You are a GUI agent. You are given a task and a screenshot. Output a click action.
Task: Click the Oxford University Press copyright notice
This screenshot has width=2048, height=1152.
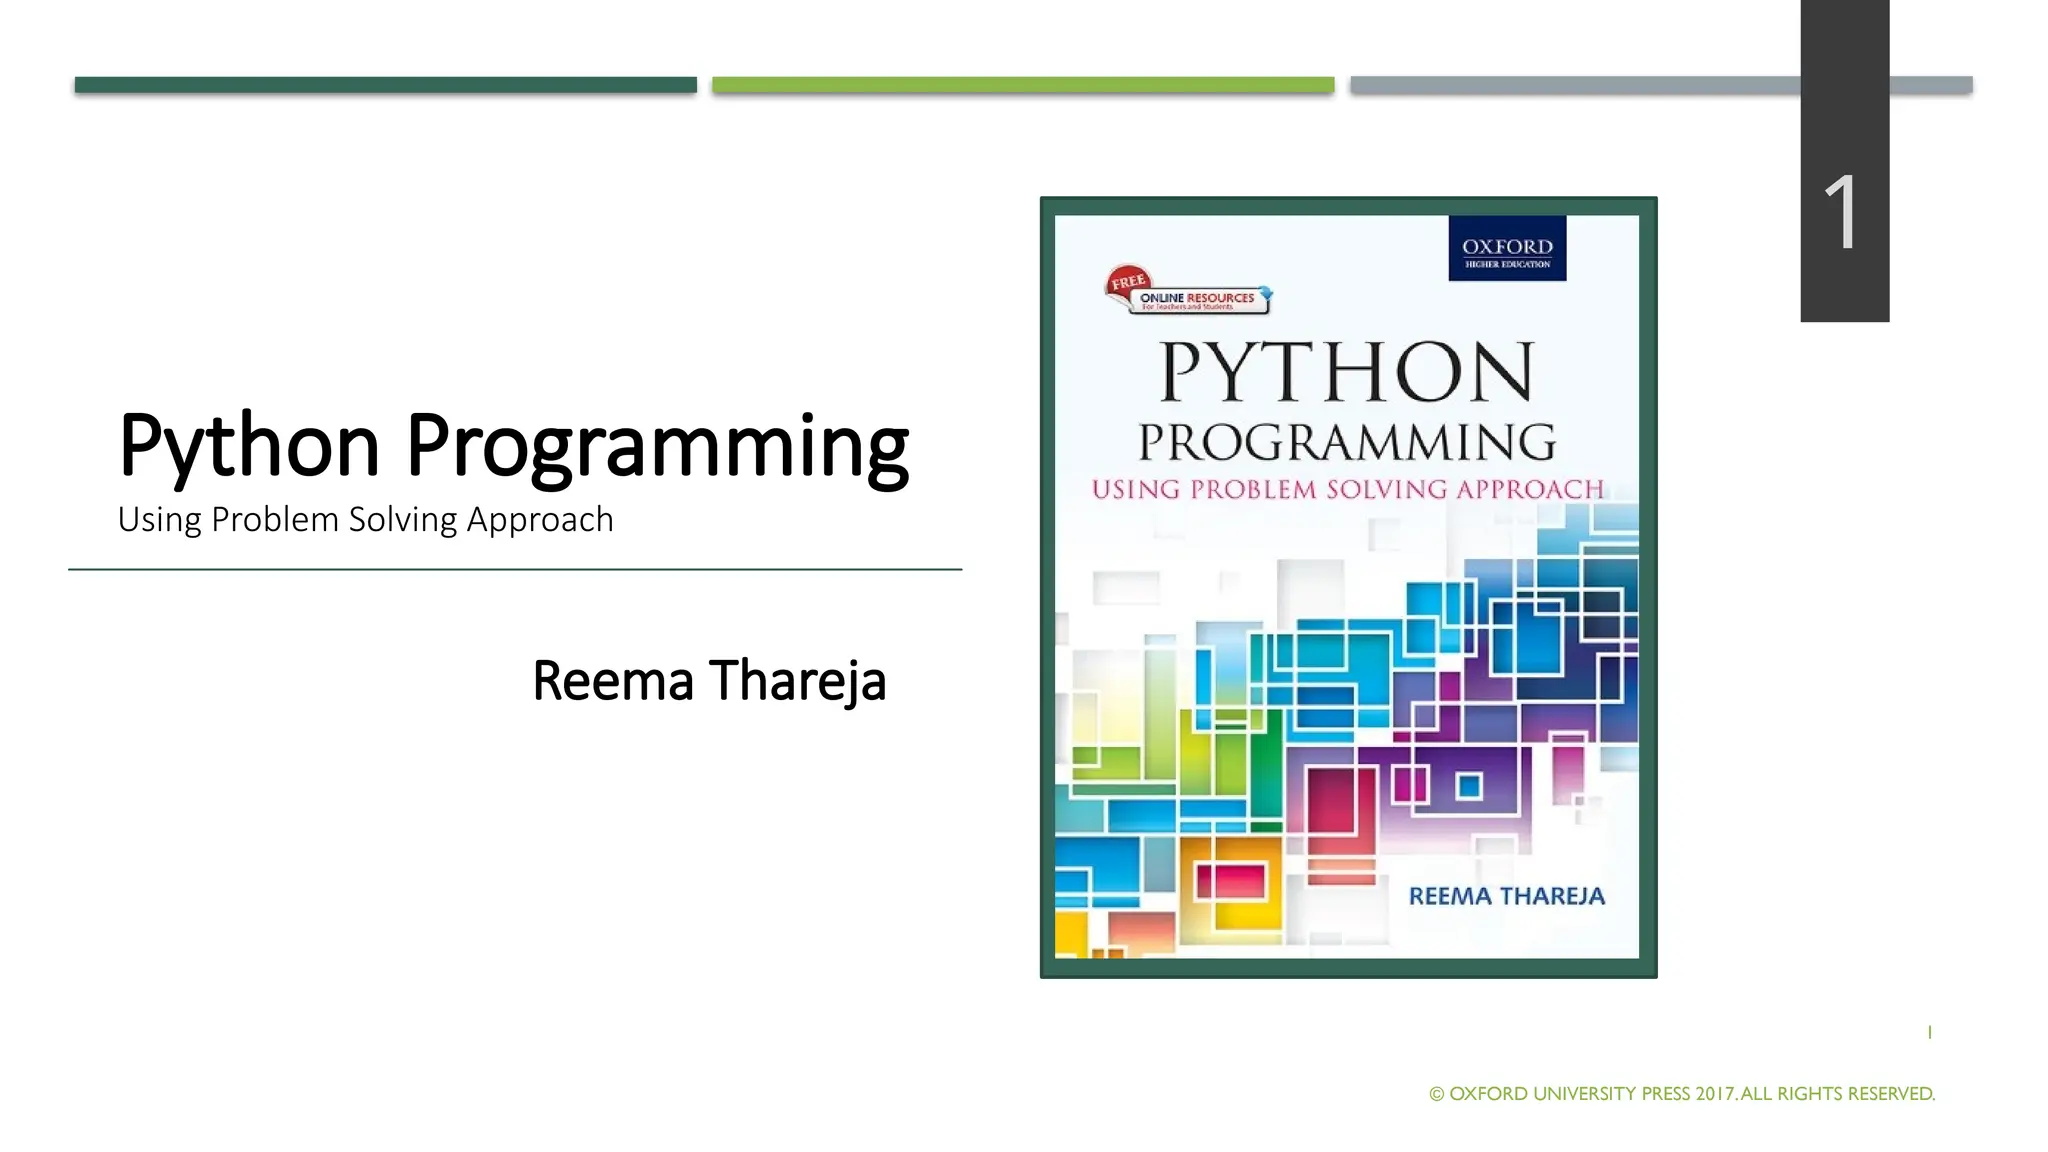pos(1682,1094)
